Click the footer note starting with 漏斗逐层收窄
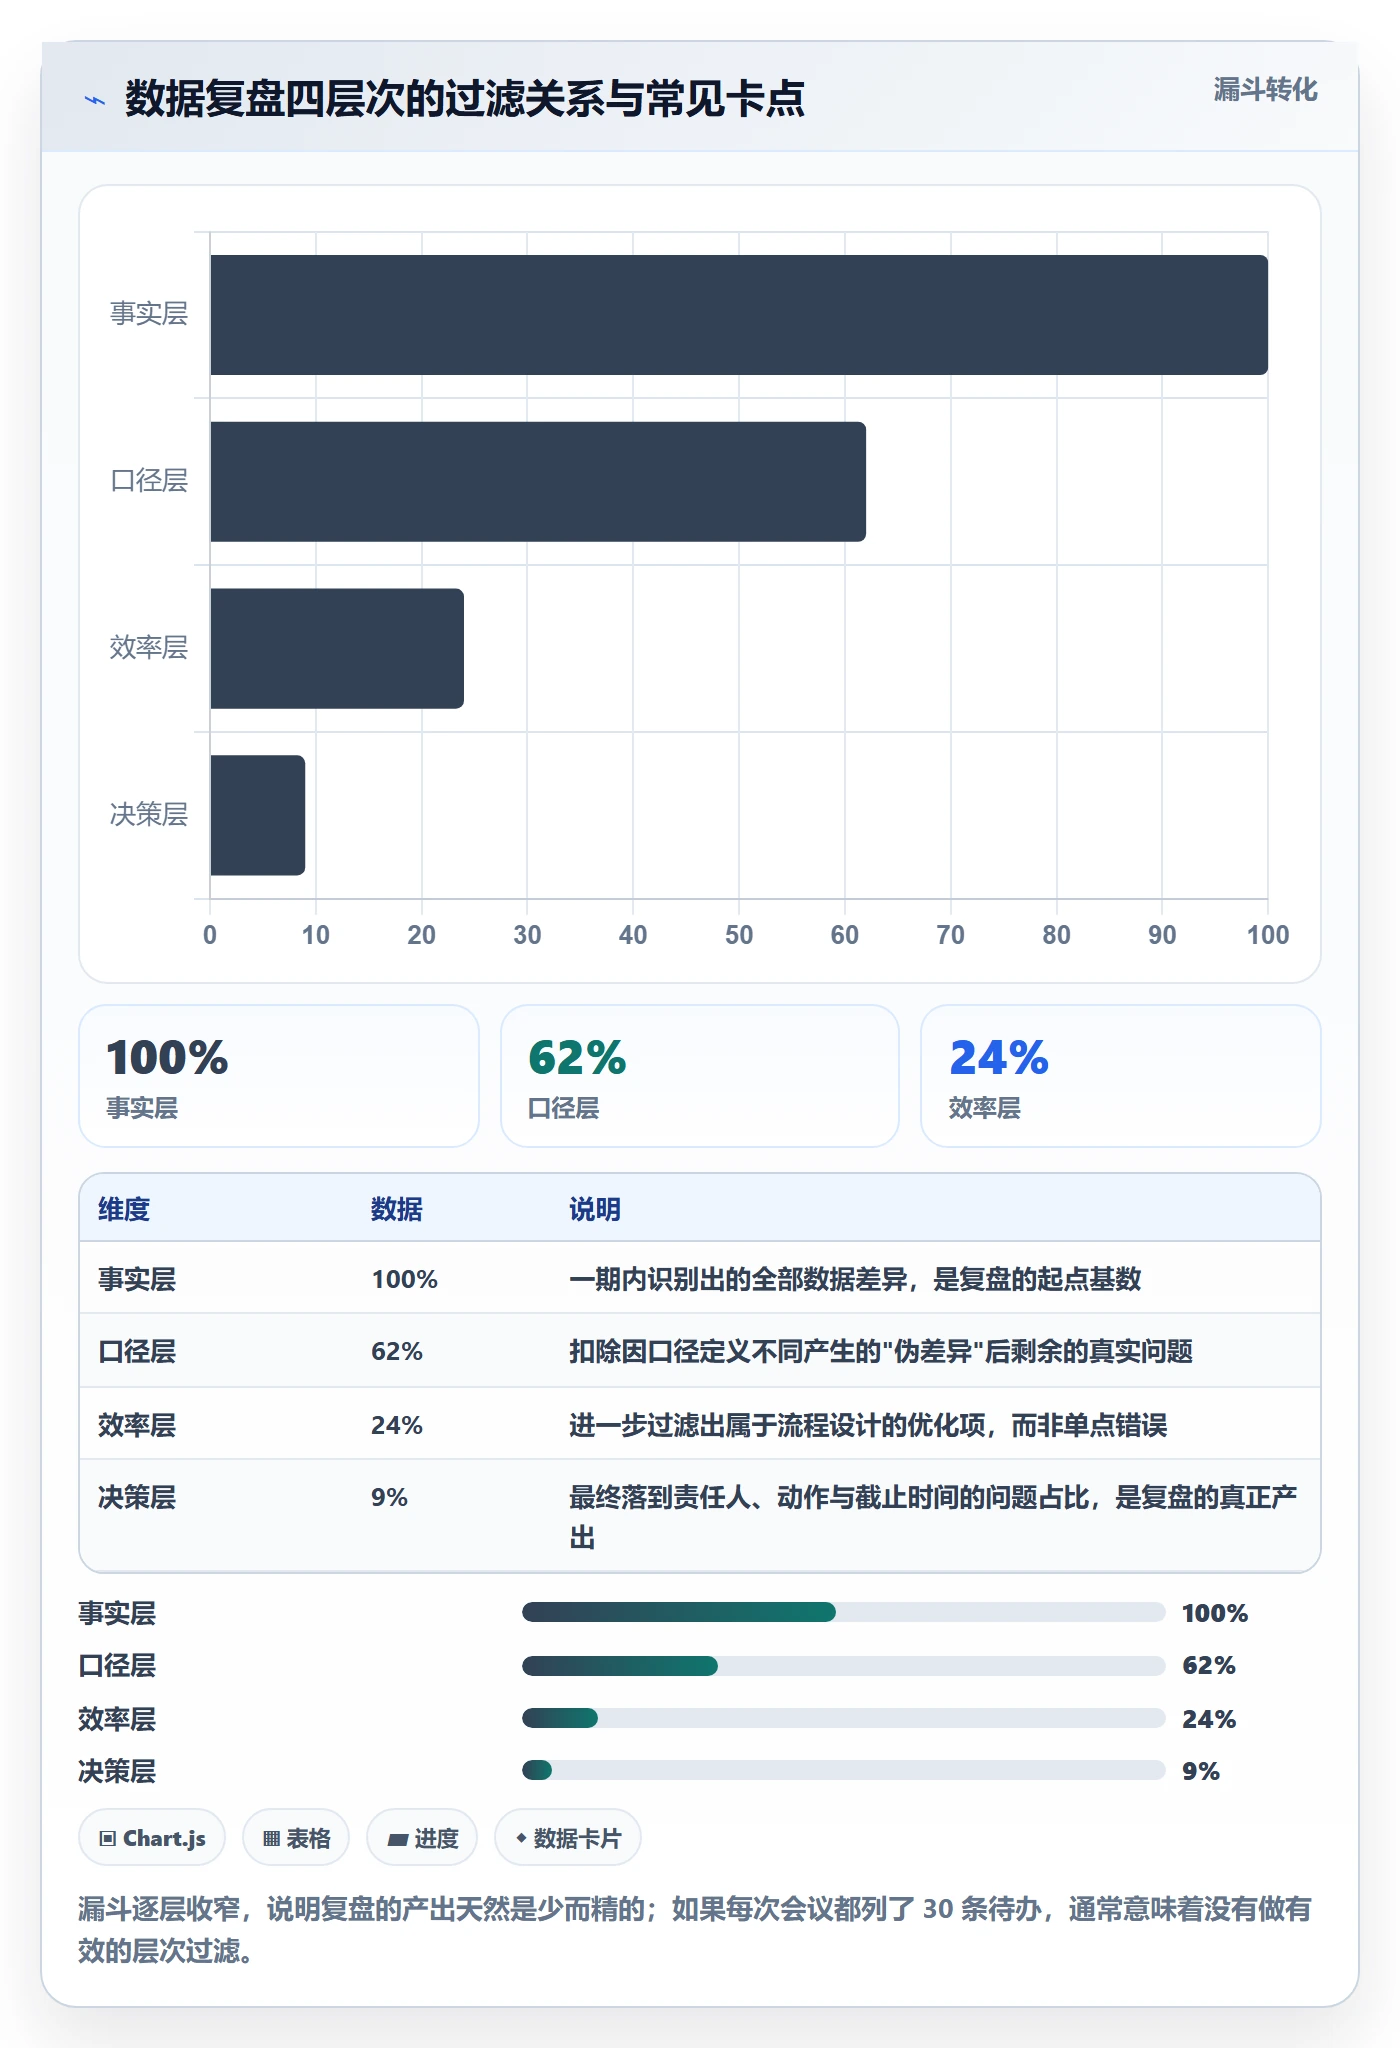The width and height of the screenshot is (1400, 2048). click(x=695, y=1930)
